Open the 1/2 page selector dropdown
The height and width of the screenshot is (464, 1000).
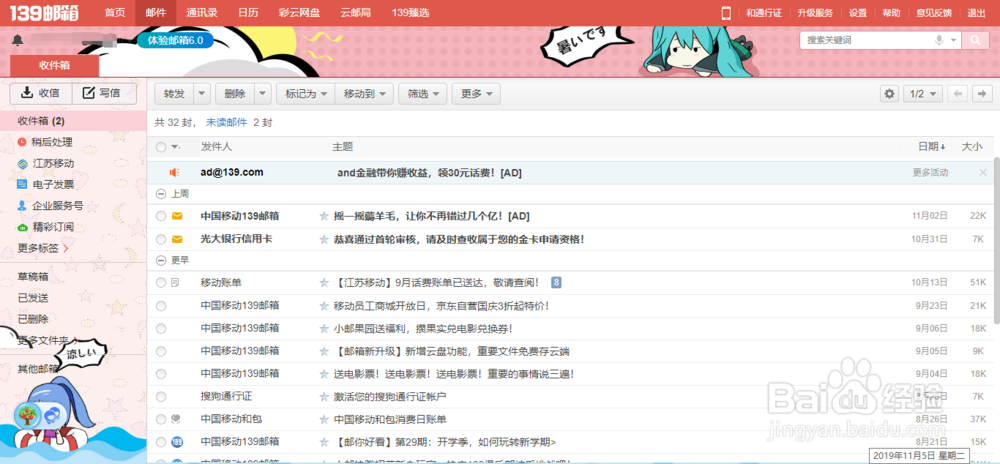pyautogui.click(x=923, y=94)
